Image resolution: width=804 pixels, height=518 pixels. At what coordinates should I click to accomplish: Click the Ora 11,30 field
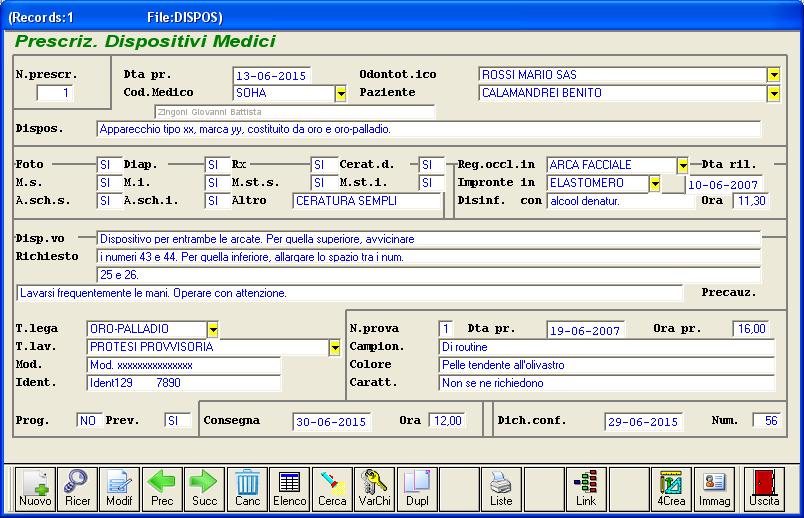point(751,201)
